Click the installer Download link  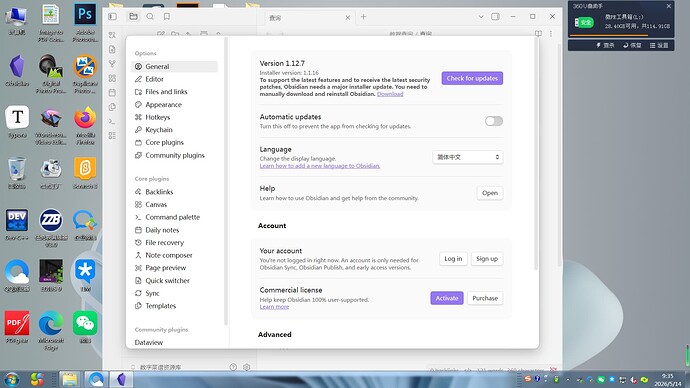390,94
